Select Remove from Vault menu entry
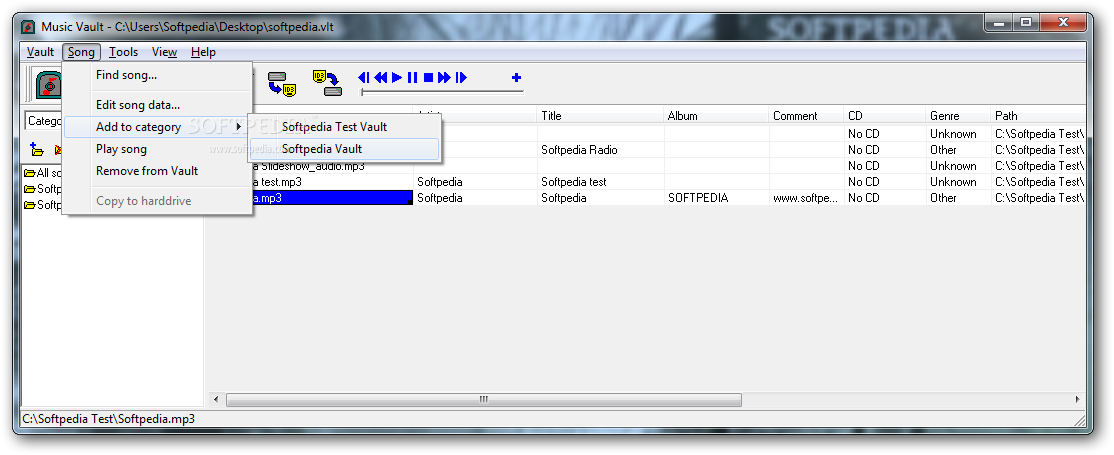1114x455 pixels. coord(158,171)
